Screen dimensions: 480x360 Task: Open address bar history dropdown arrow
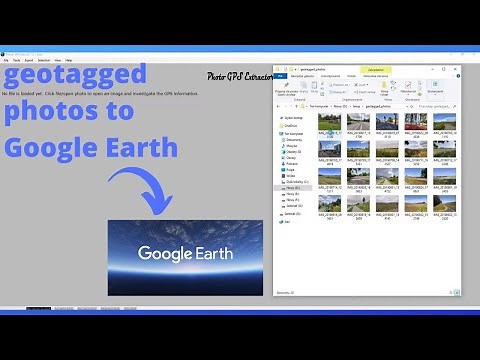(x=407, y=106)
